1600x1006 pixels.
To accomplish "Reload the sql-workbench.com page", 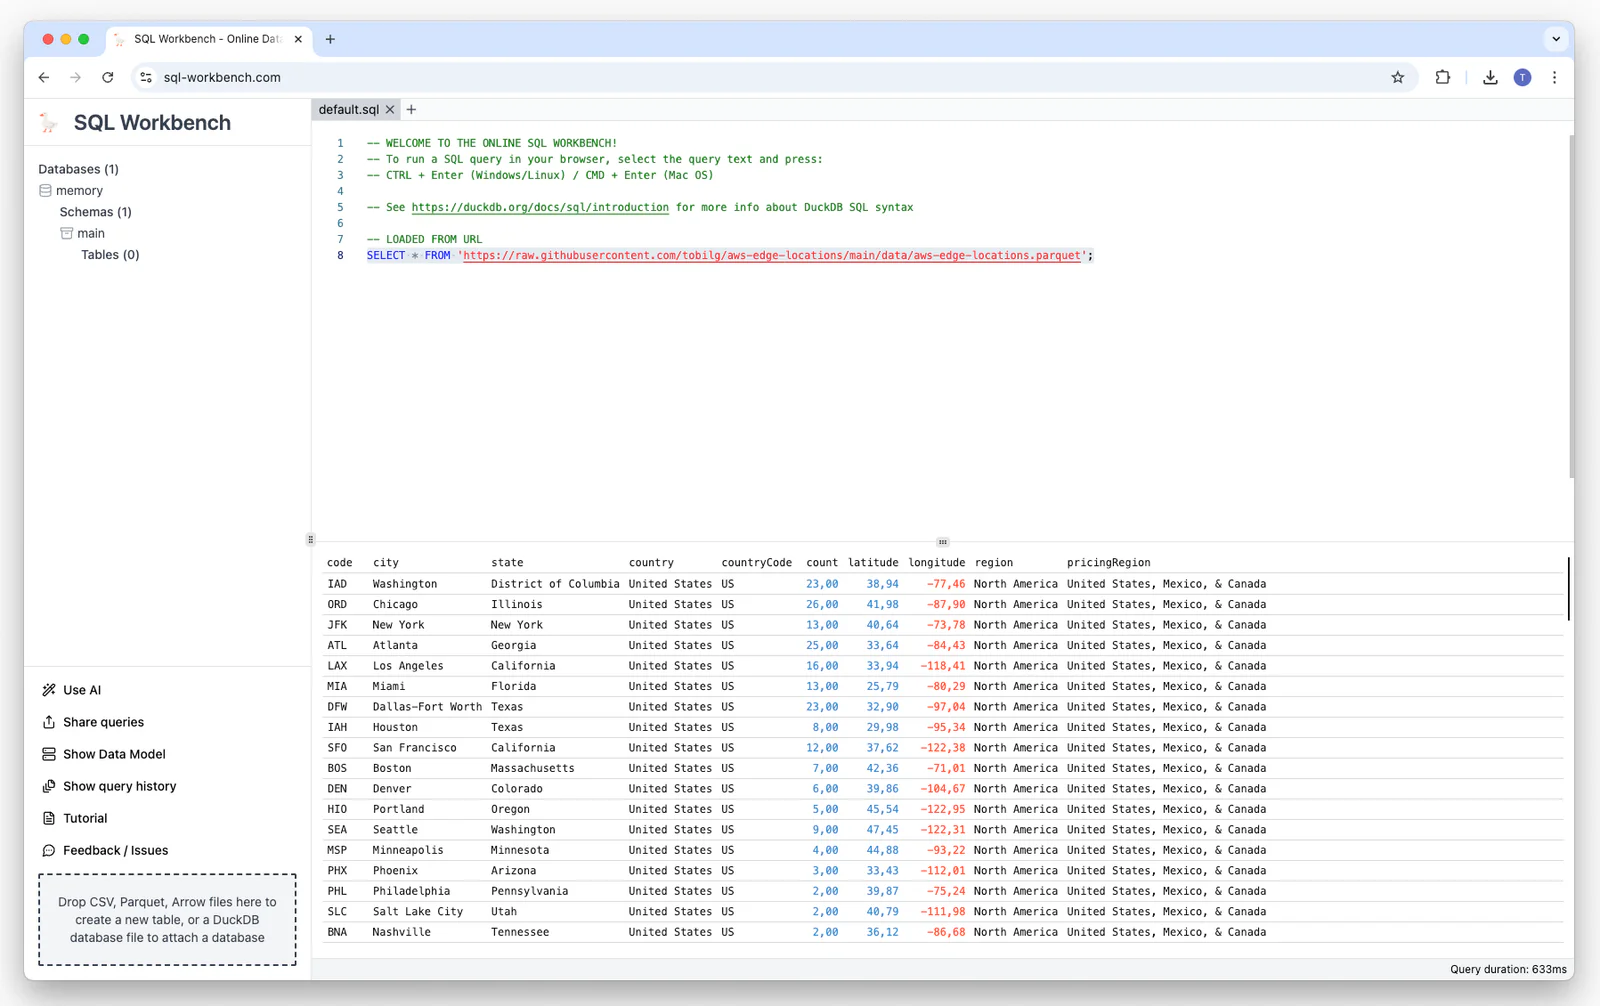I will pos(108,77).
